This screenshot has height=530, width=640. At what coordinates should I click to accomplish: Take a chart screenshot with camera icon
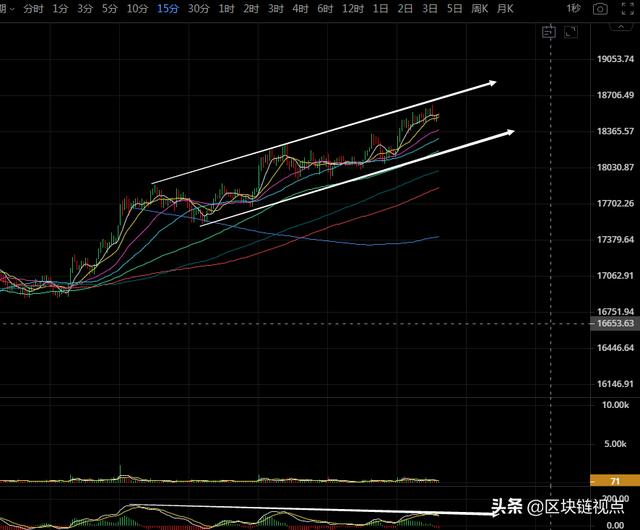pyautogui.click(x=600, y=8)
